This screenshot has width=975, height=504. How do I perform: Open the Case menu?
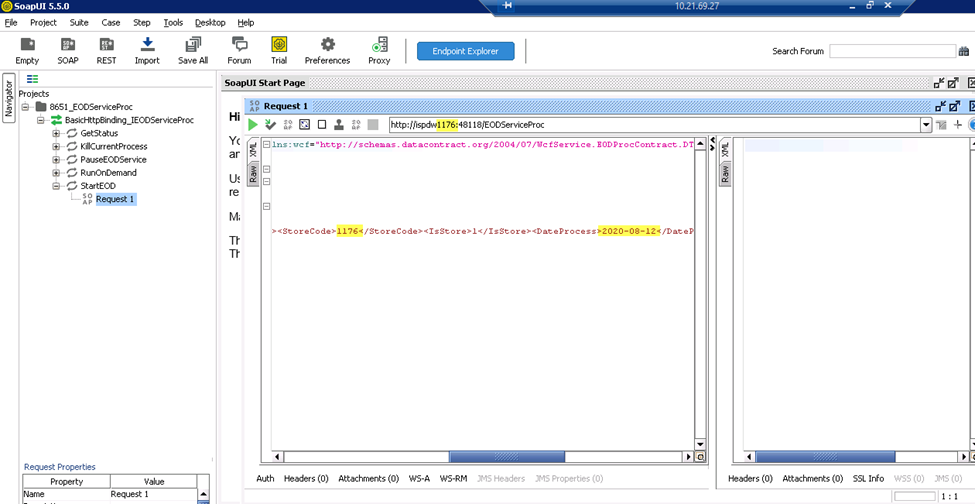pos(111,22)
